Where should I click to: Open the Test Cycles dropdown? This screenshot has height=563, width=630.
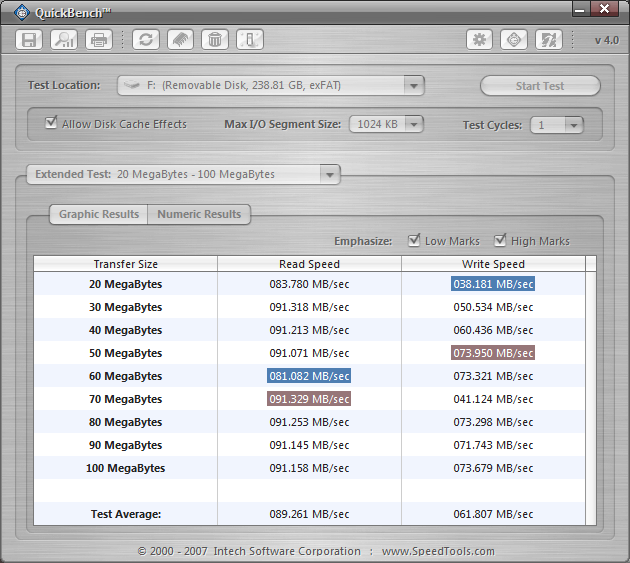pos(572,125)
